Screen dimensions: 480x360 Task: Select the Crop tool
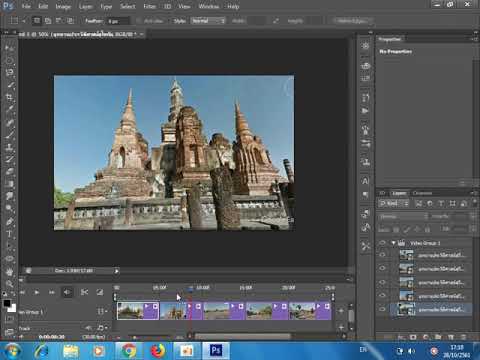(9, 97)
